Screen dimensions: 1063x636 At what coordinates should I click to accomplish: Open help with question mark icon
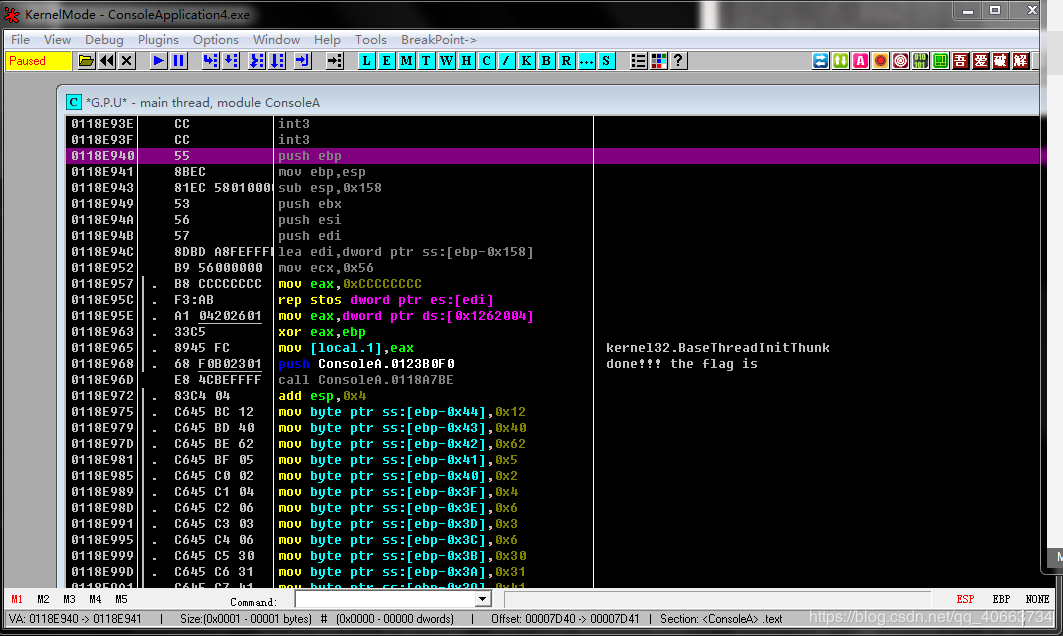678,61
